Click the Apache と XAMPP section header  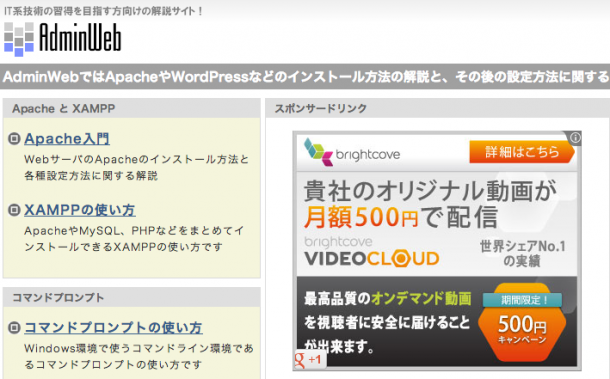(x=131, y=108)
